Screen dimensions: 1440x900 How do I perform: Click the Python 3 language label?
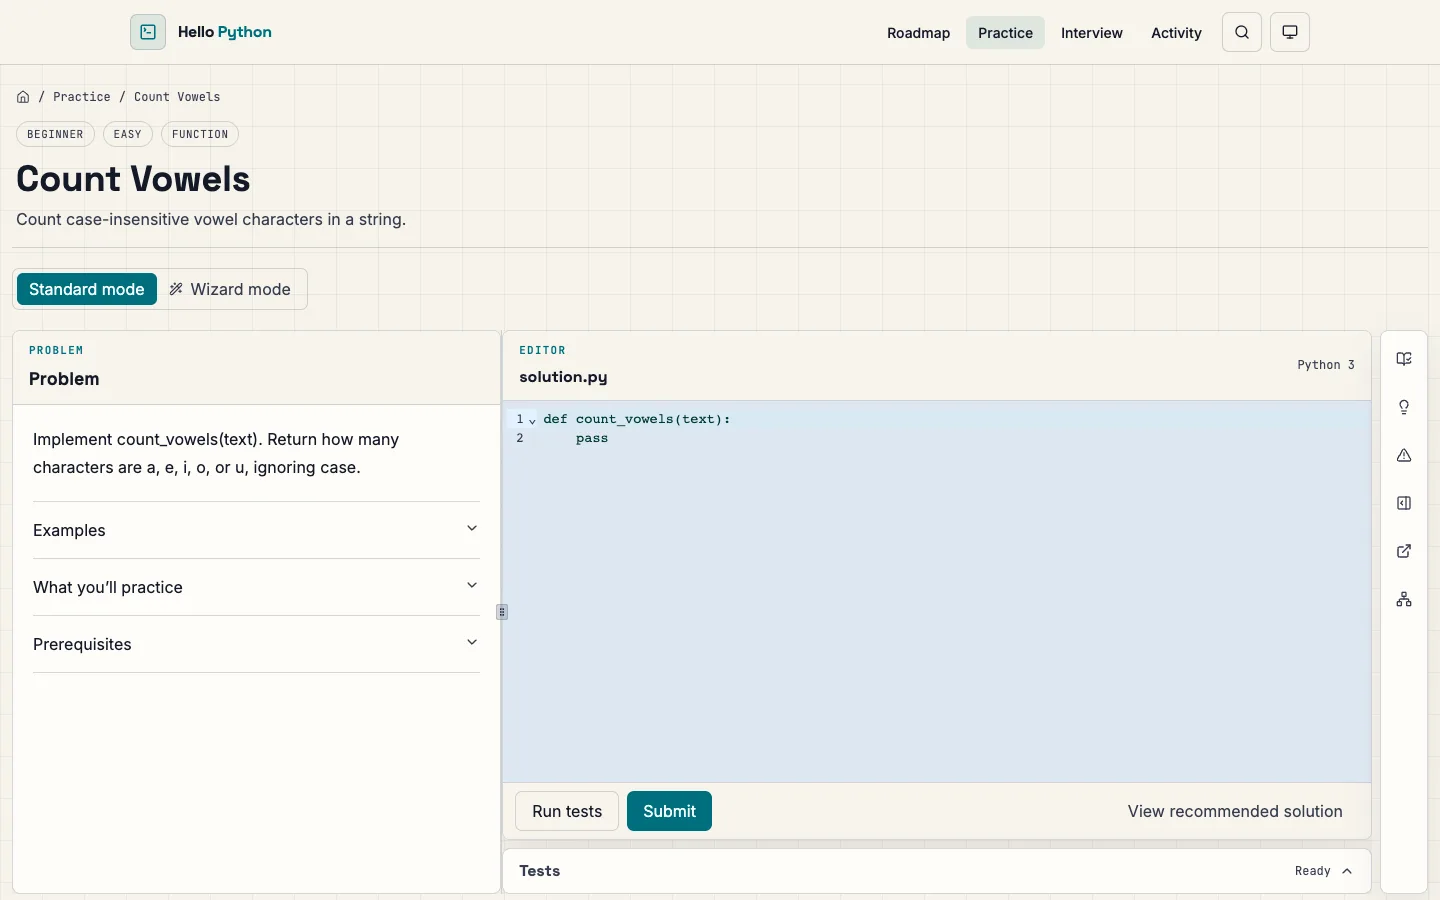coord(1326,365)
